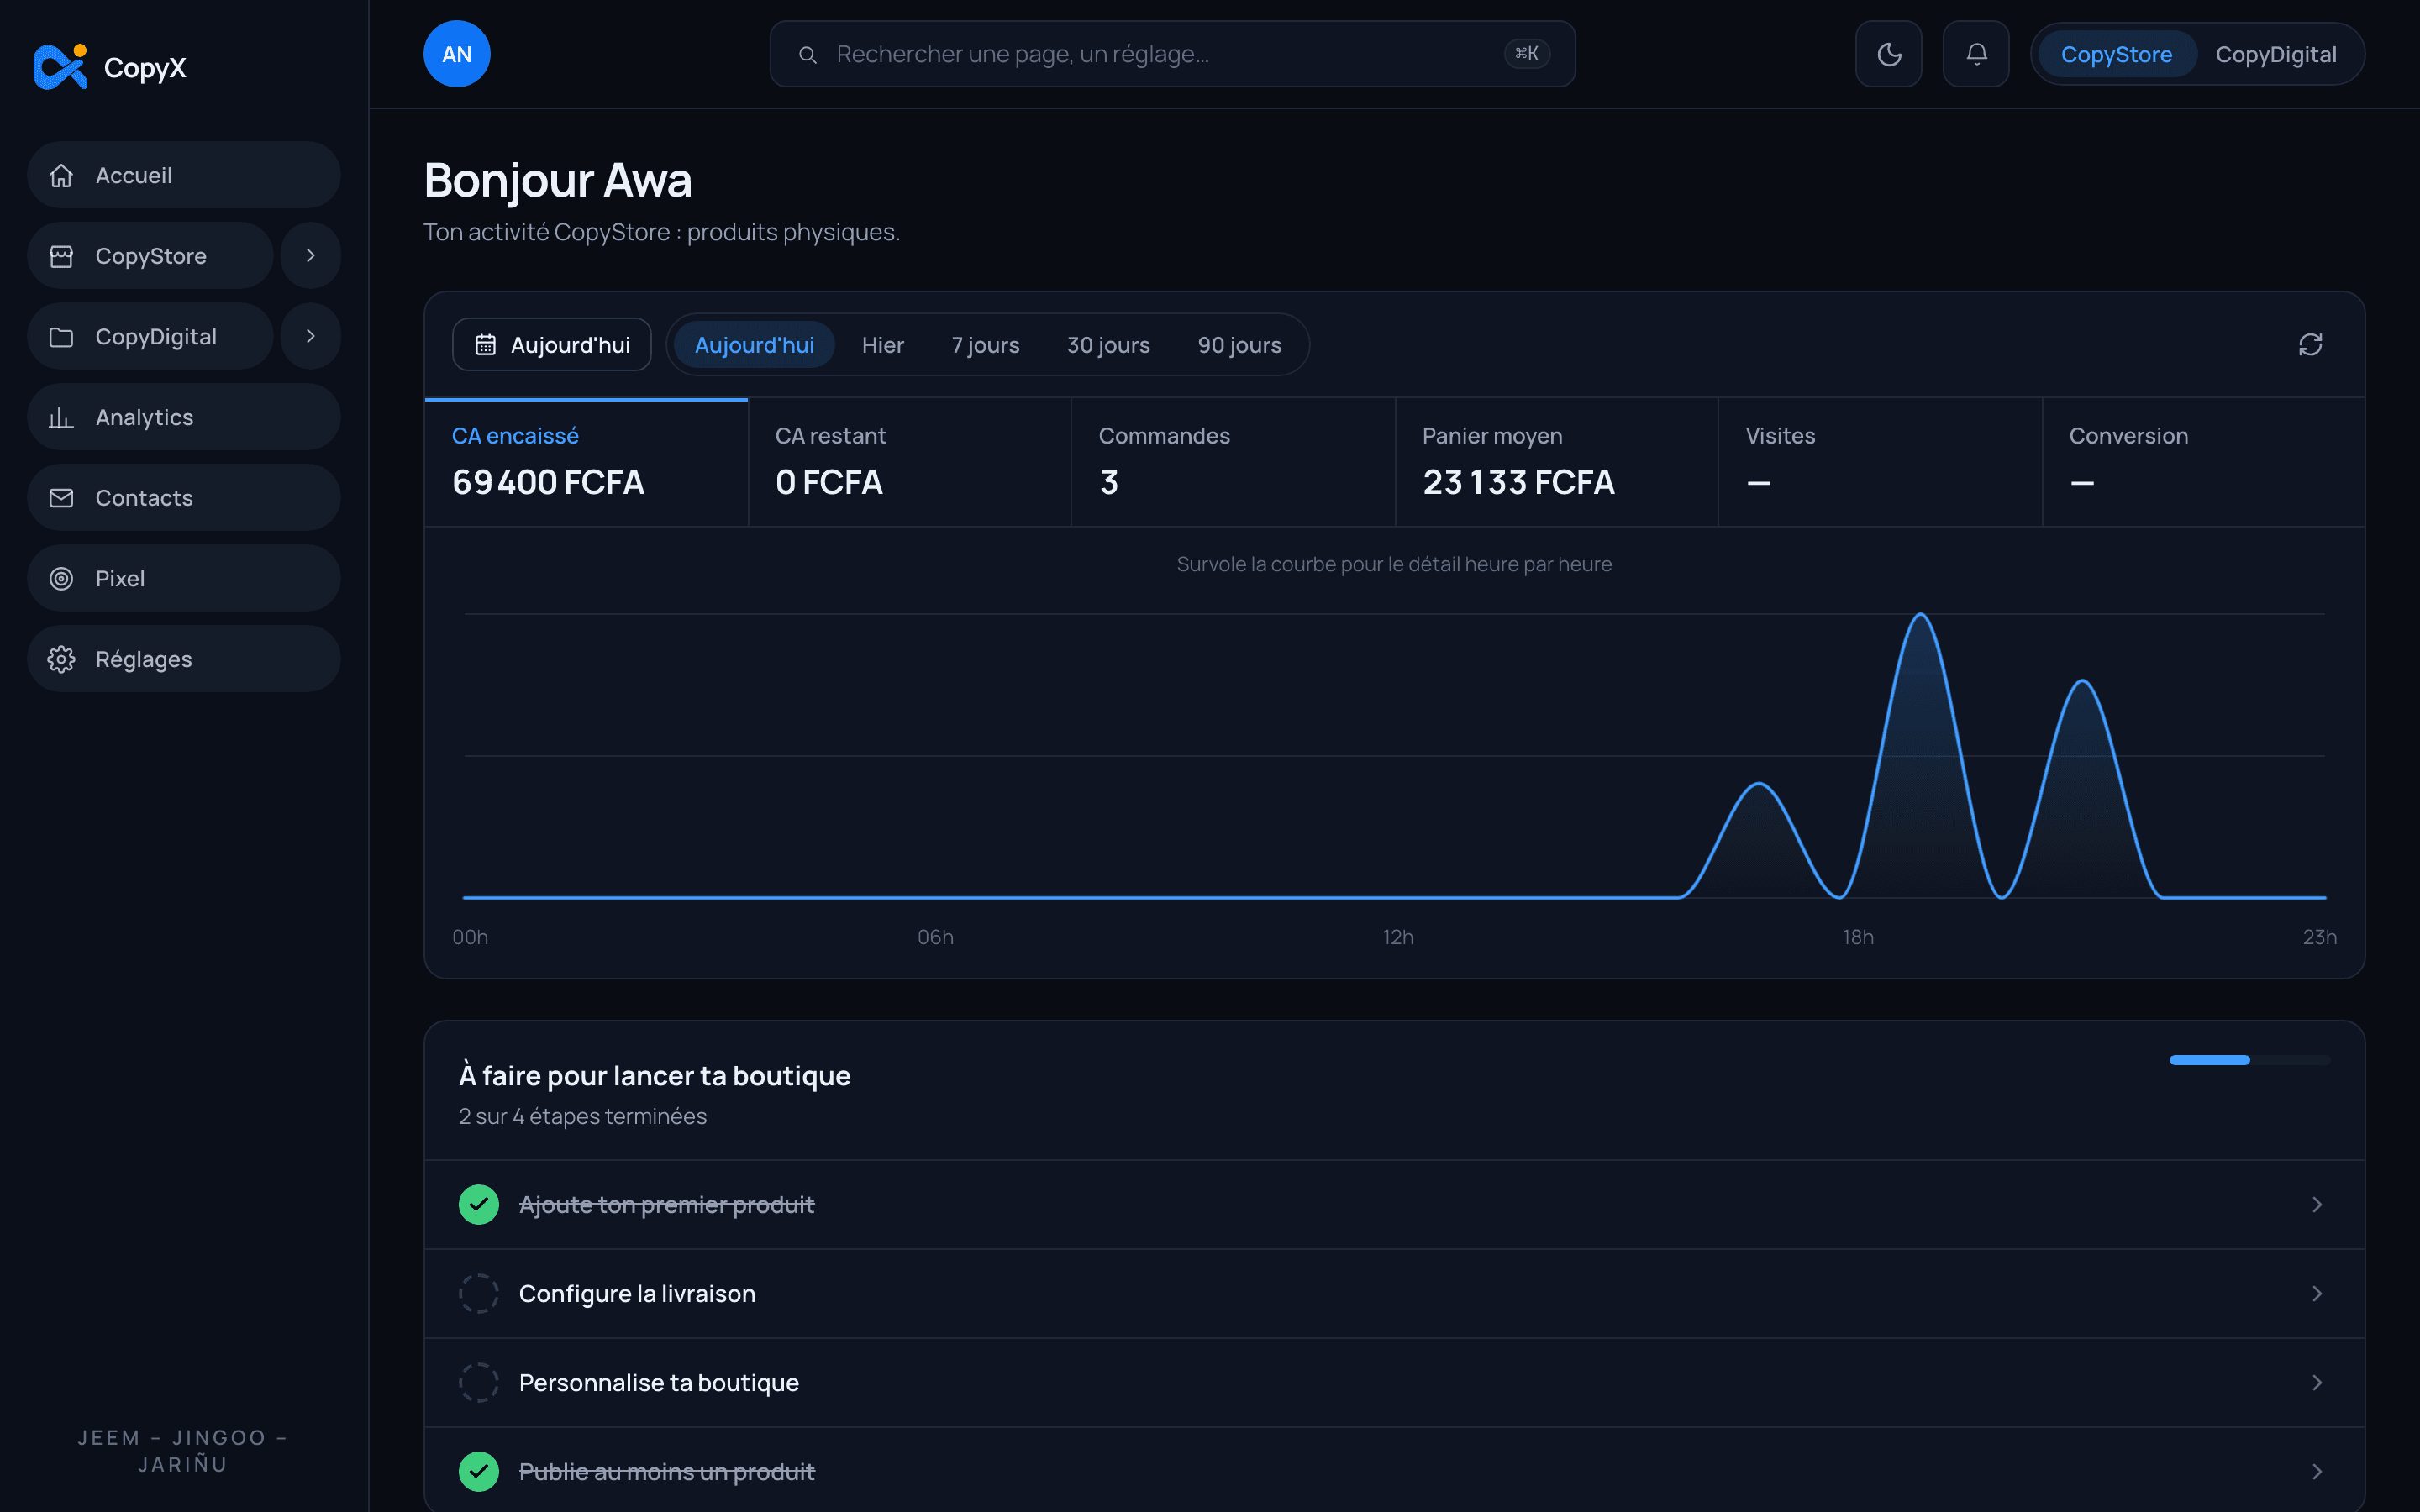2420x1512 pixels.
Task: Click the tallest peak on the revenue chart
Action: point(1921,615)
